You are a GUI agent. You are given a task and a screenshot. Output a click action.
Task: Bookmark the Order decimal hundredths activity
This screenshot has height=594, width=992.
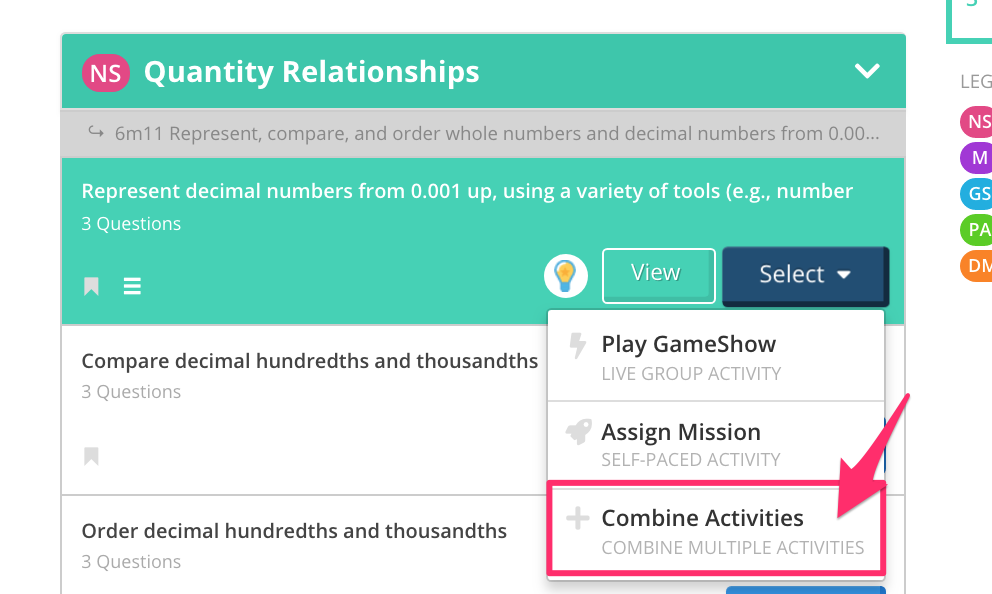(90, 589)
